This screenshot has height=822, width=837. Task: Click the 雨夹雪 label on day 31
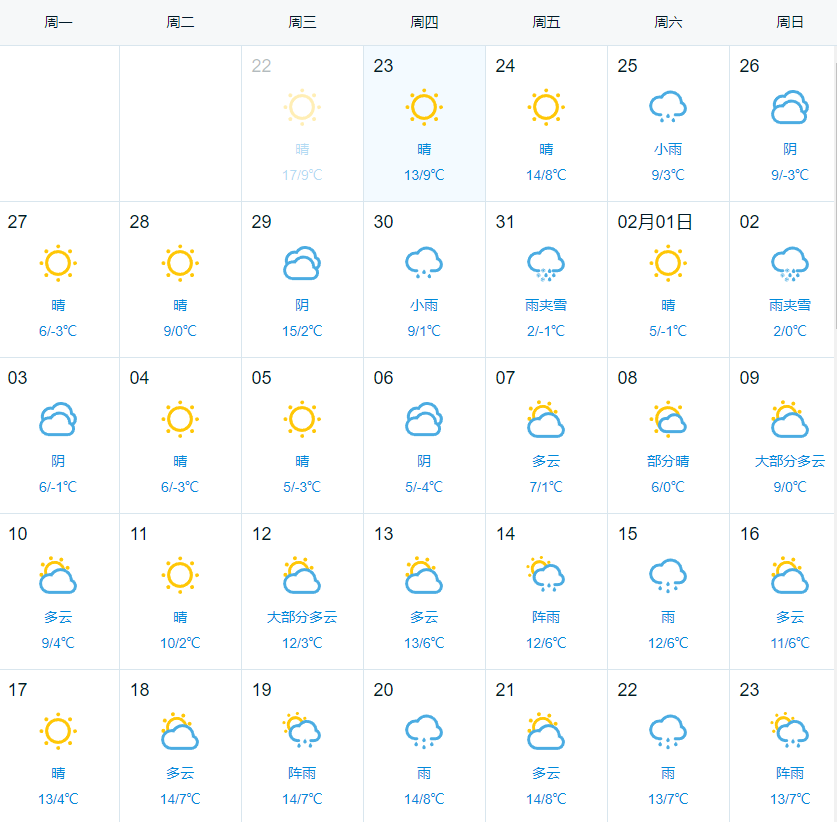tap(546, 305)
